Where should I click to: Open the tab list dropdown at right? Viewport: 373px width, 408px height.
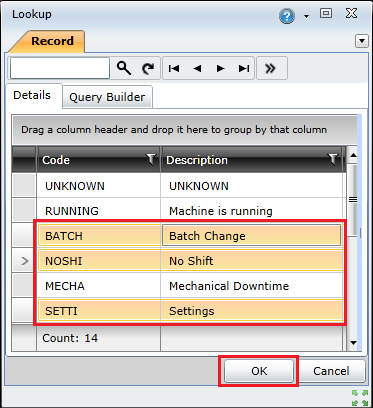point(362,41)
